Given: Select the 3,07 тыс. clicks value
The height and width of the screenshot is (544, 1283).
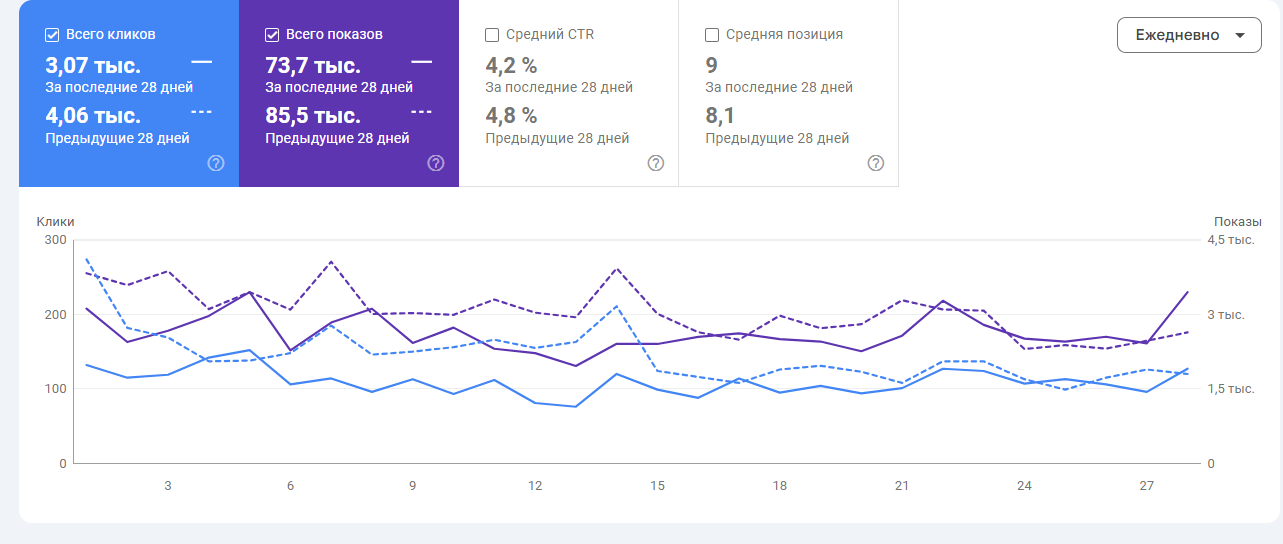Looking at the screenshot, I should 93,66.
